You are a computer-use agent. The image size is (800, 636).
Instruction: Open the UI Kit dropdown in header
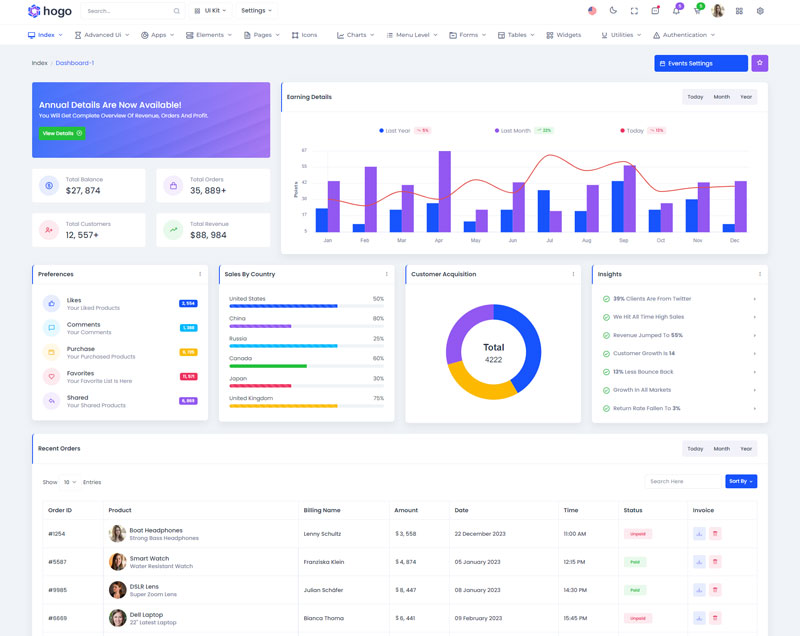(211, 11)
